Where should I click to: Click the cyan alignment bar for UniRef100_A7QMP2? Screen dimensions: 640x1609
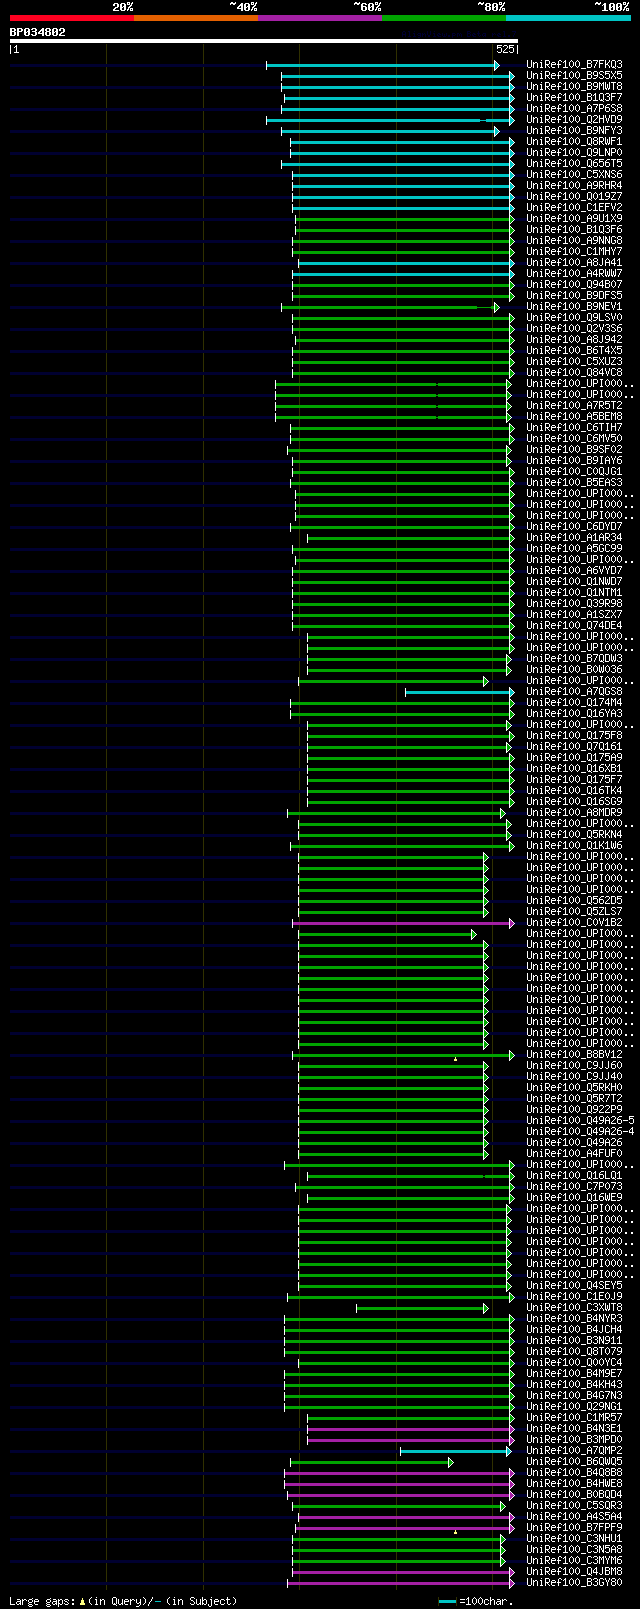pos(455,1451)
